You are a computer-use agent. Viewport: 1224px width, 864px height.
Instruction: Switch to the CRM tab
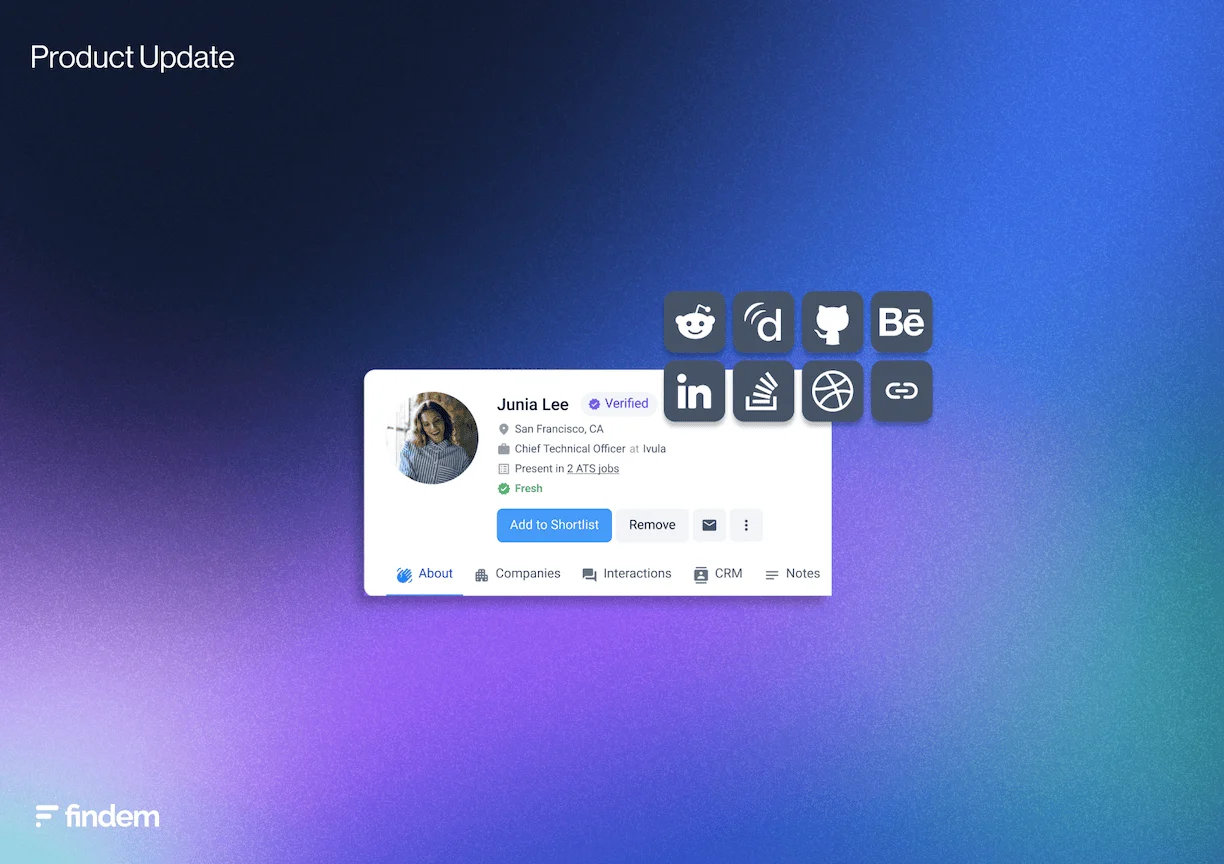pos(718,574)
